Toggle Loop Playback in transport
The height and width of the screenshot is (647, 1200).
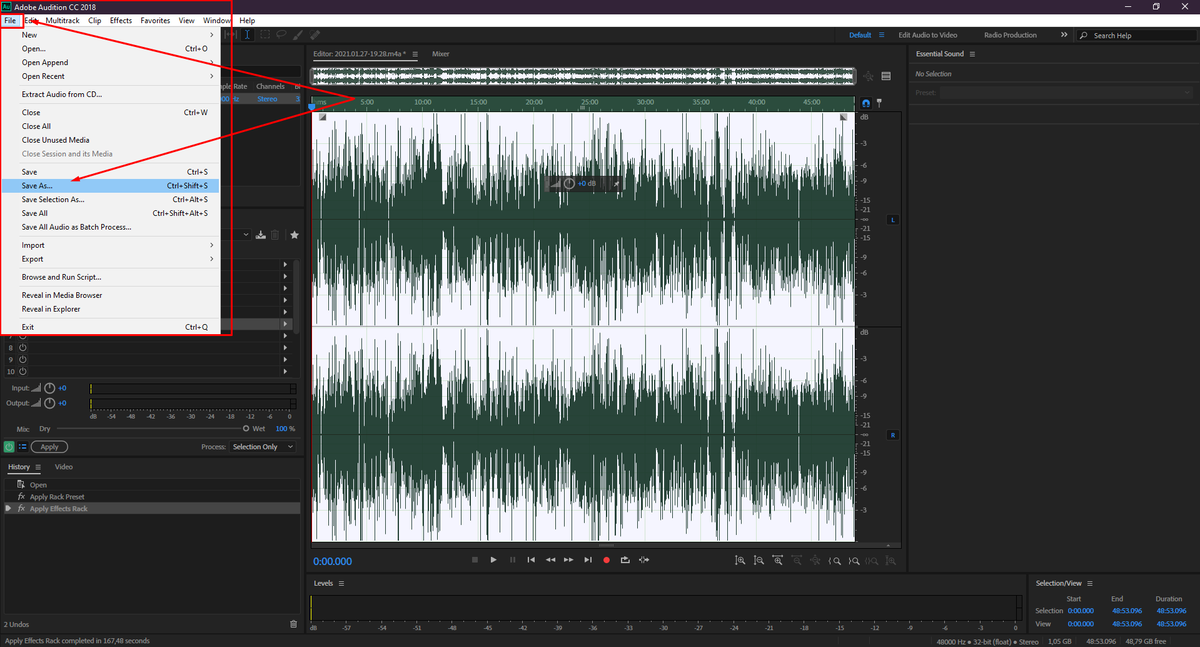coord(625,560)
